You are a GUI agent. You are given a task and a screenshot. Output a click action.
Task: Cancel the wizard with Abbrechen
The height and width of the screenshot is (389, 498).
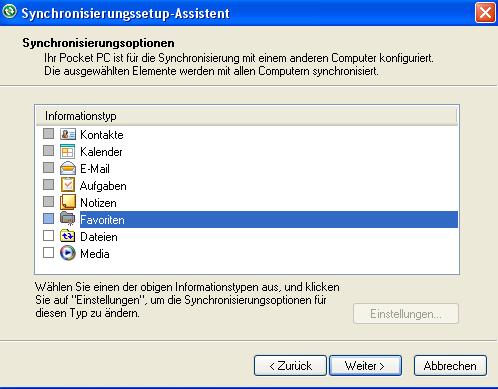[x=450, y=366]
